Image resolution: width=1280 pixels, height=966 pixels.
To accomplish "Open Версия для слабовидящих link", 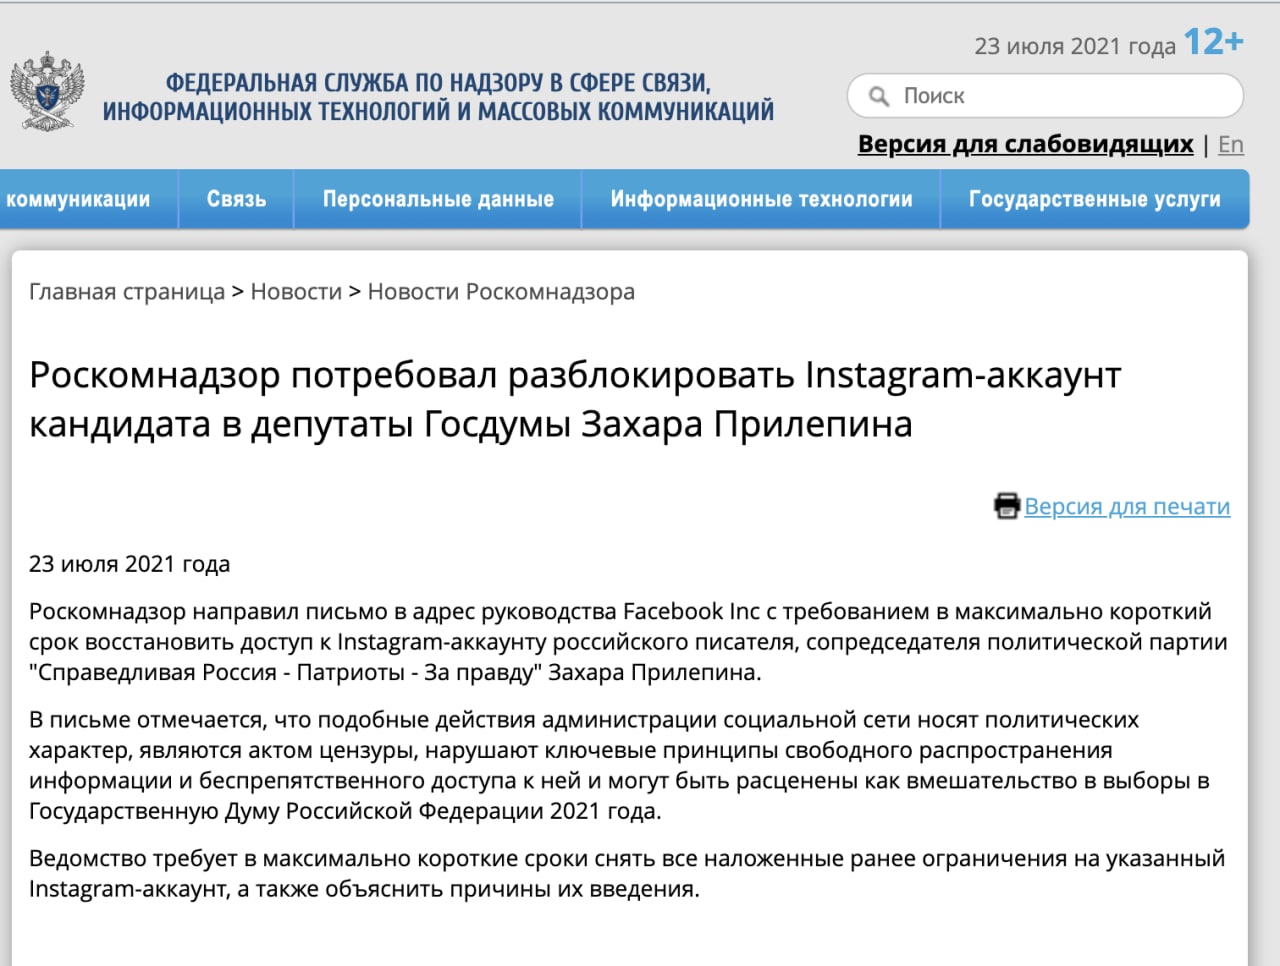I will [x=1026, y=144].
